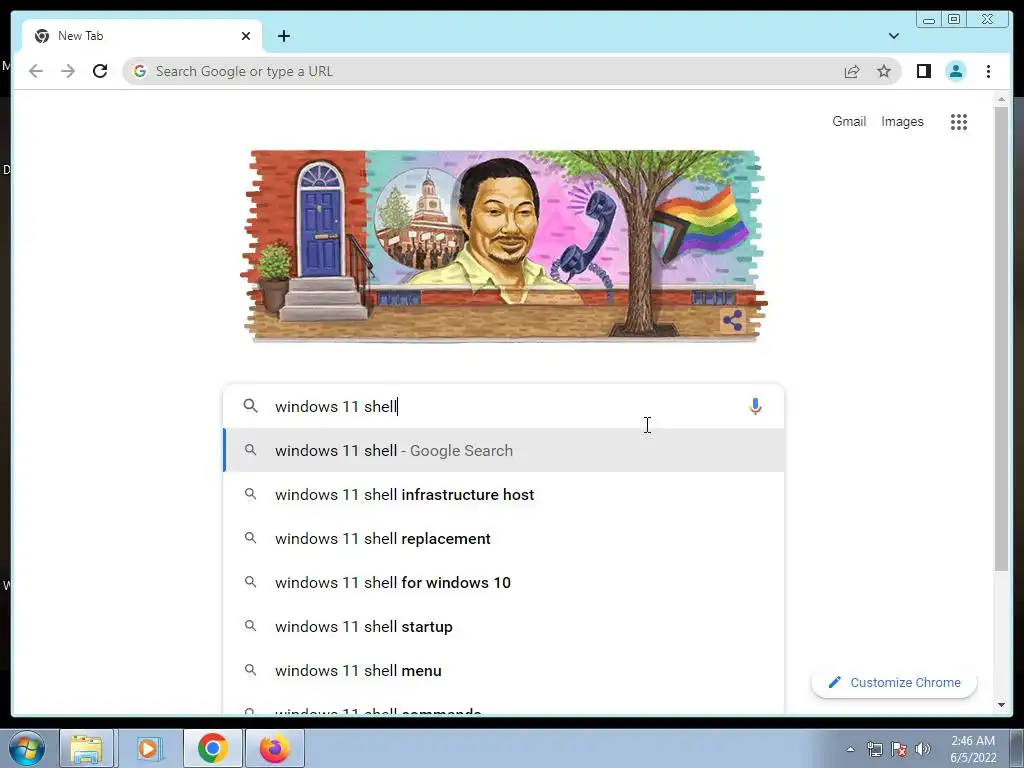Choose 'shell replacement' suggestion
The image size is (1024, 768).
click(503, 538)
